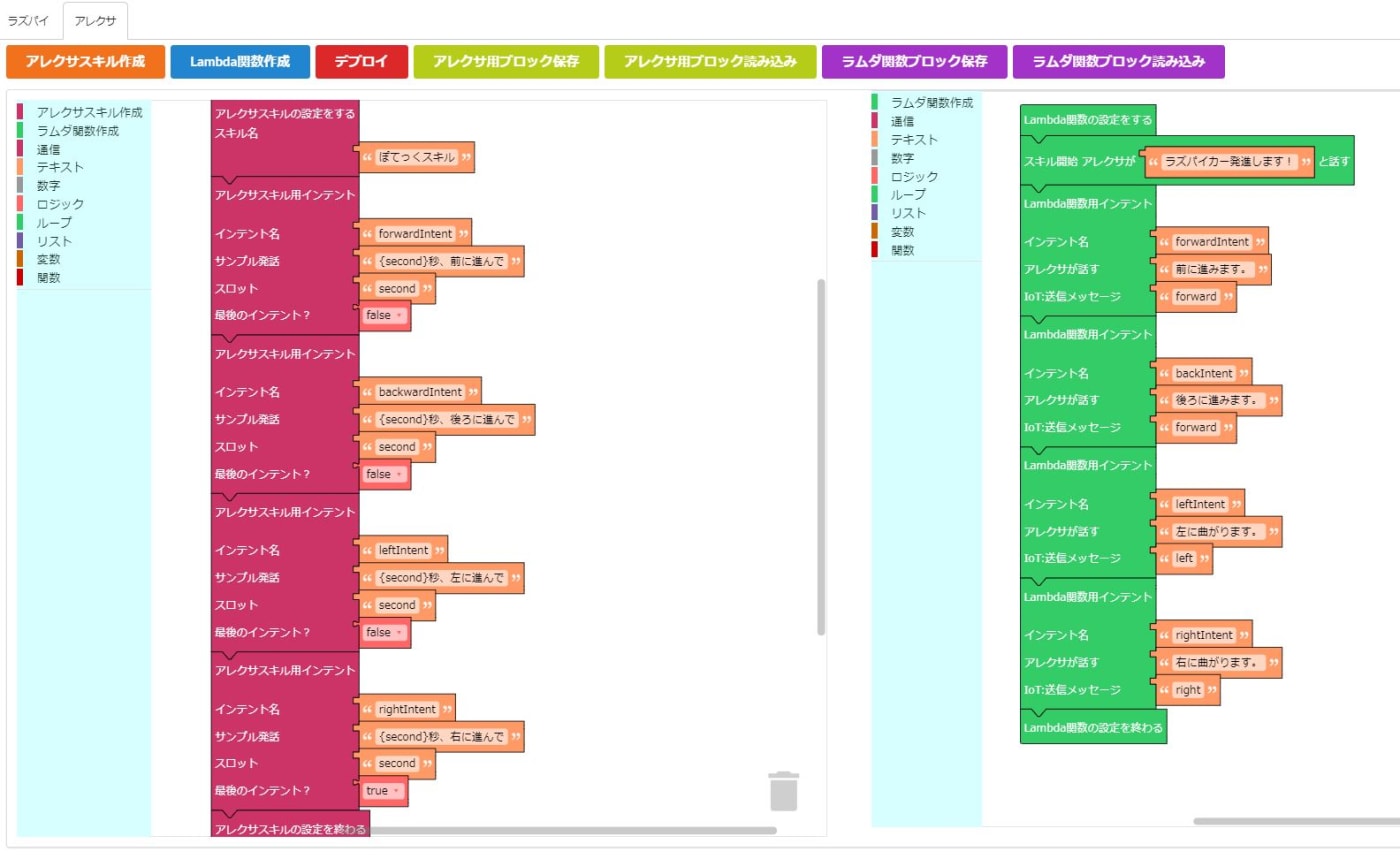
Task: Switch to the ラズパイ tab
Action: pyautogui.click(x=29, y=20)
